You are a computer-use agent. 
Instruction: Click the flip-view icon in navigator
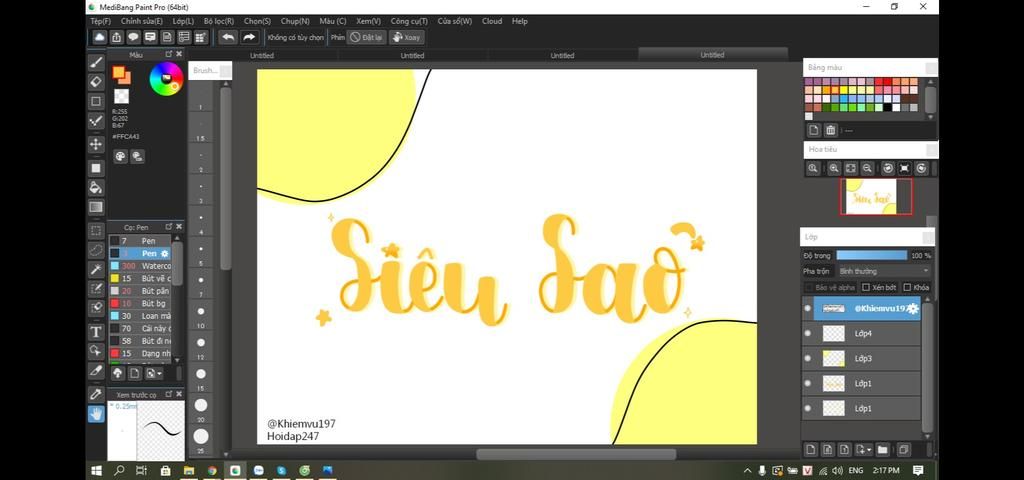tap(904, 168)
